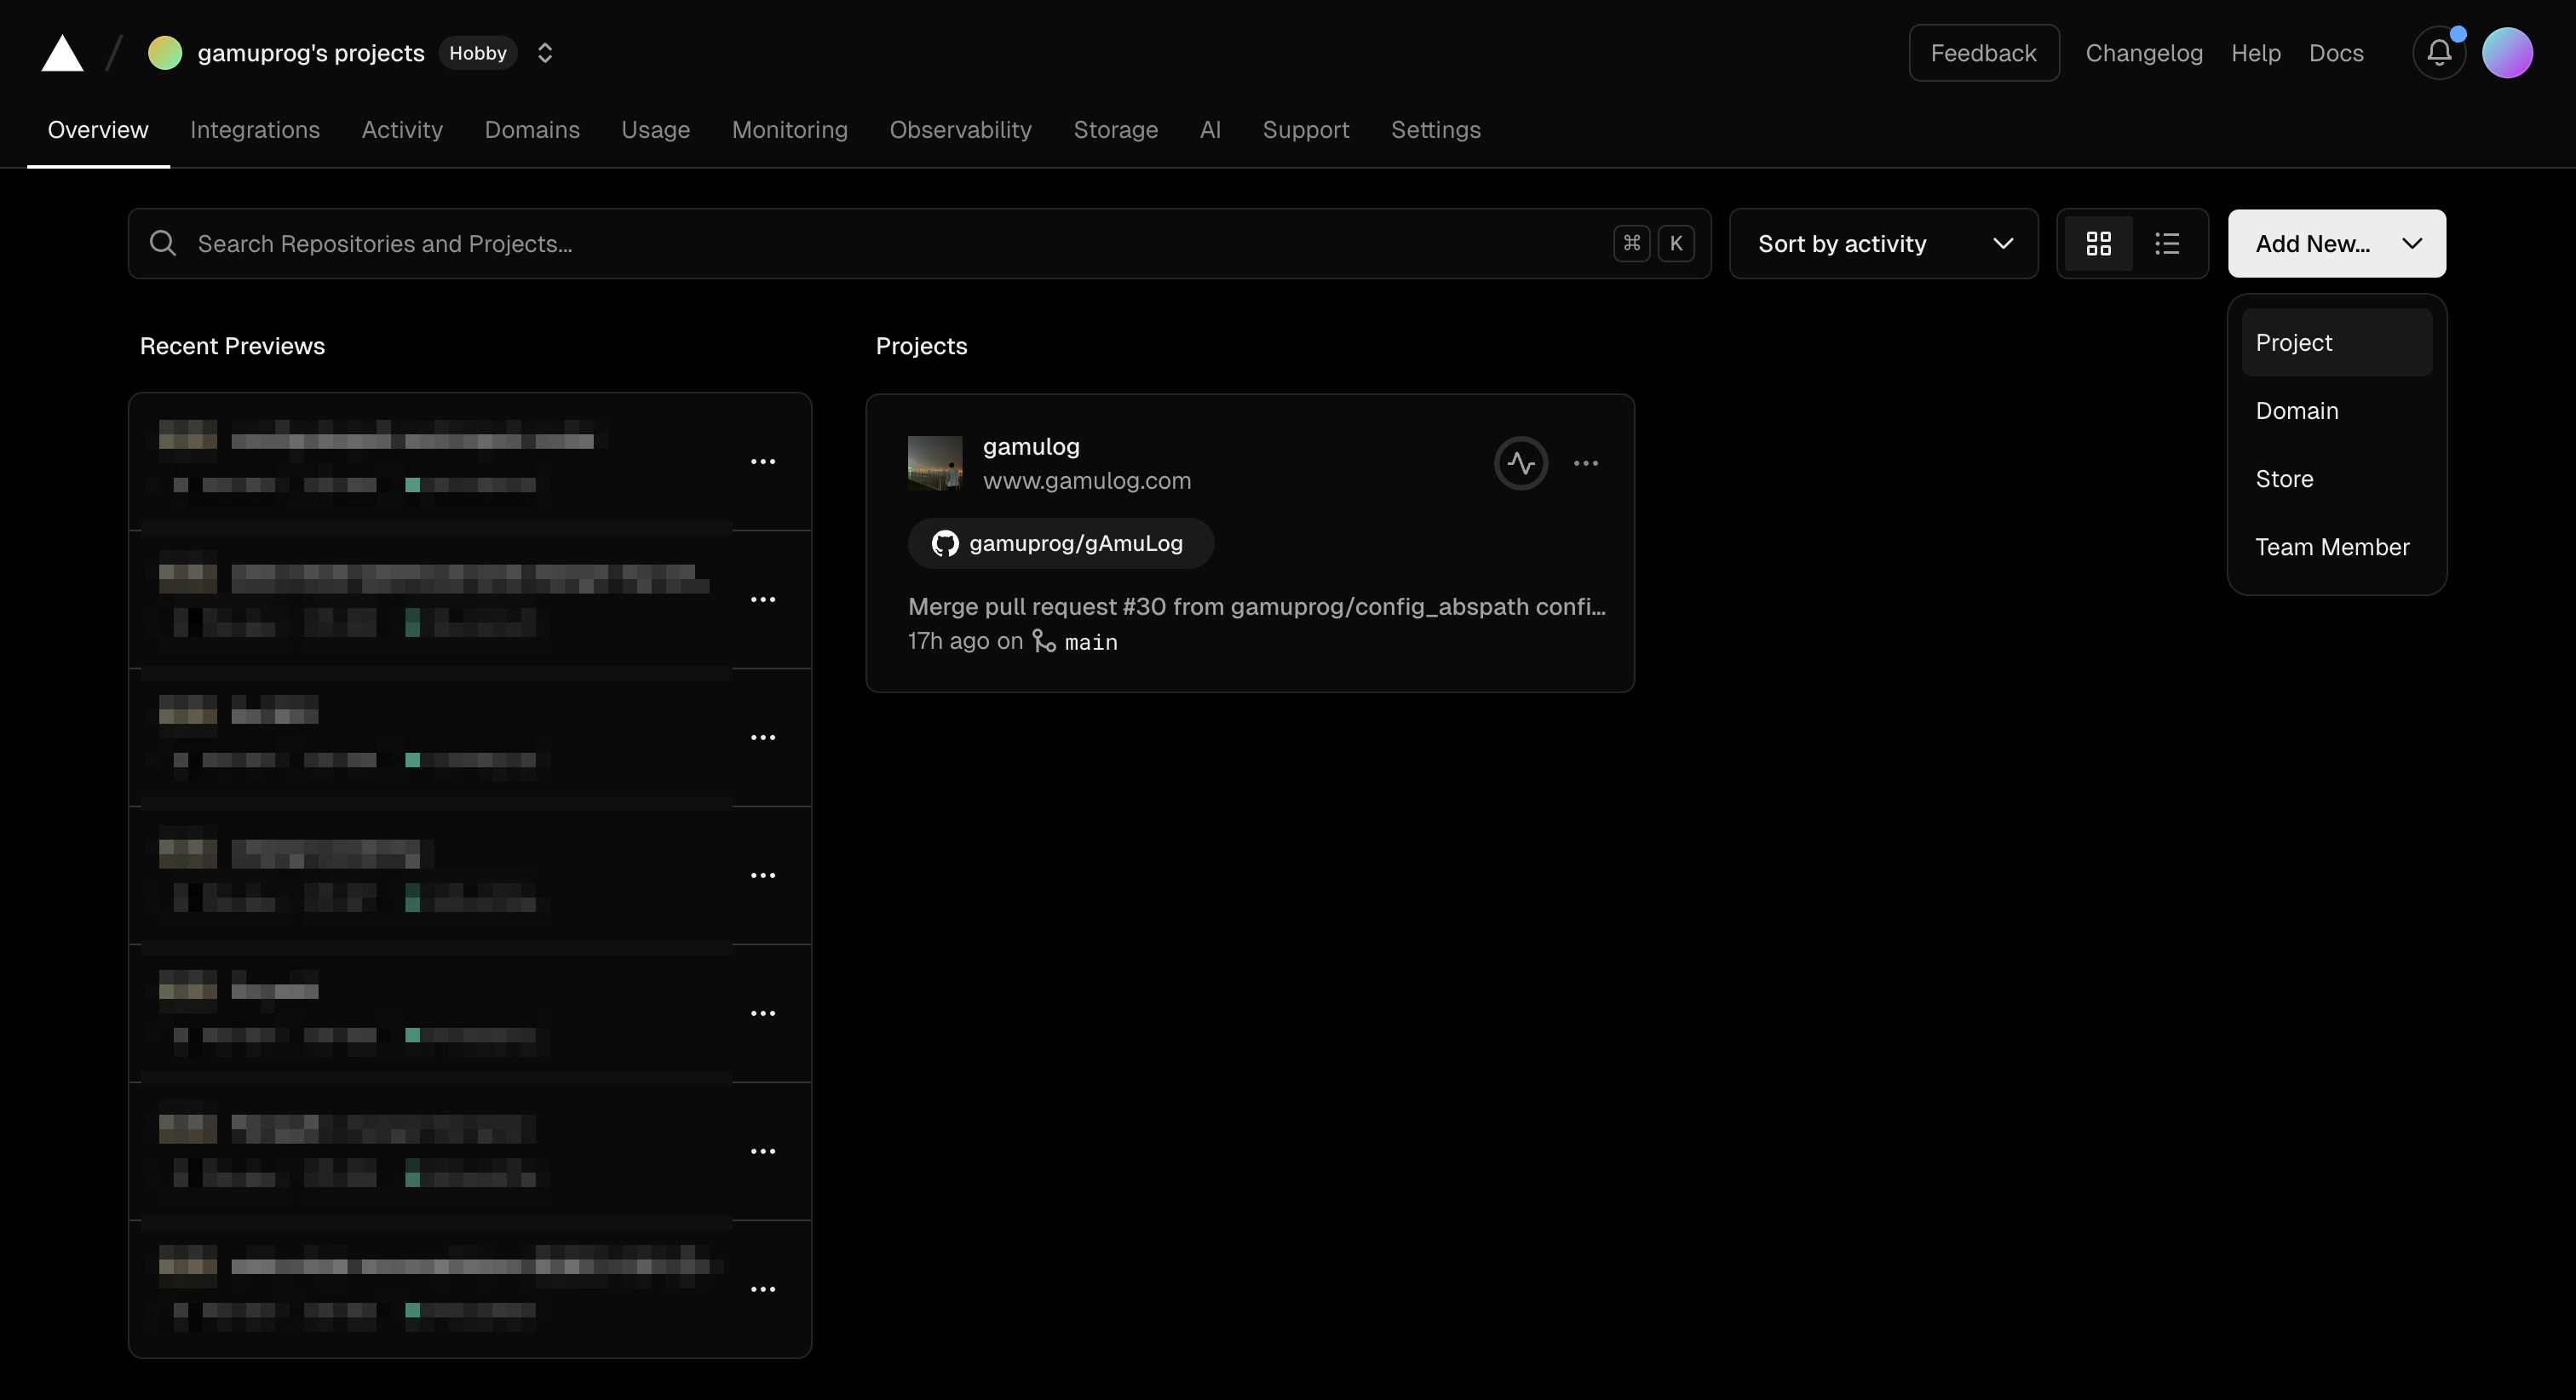Visit the www.gamulog.com link
This screenshot has width=2576, height=1400.
[x=1087, y=480]
